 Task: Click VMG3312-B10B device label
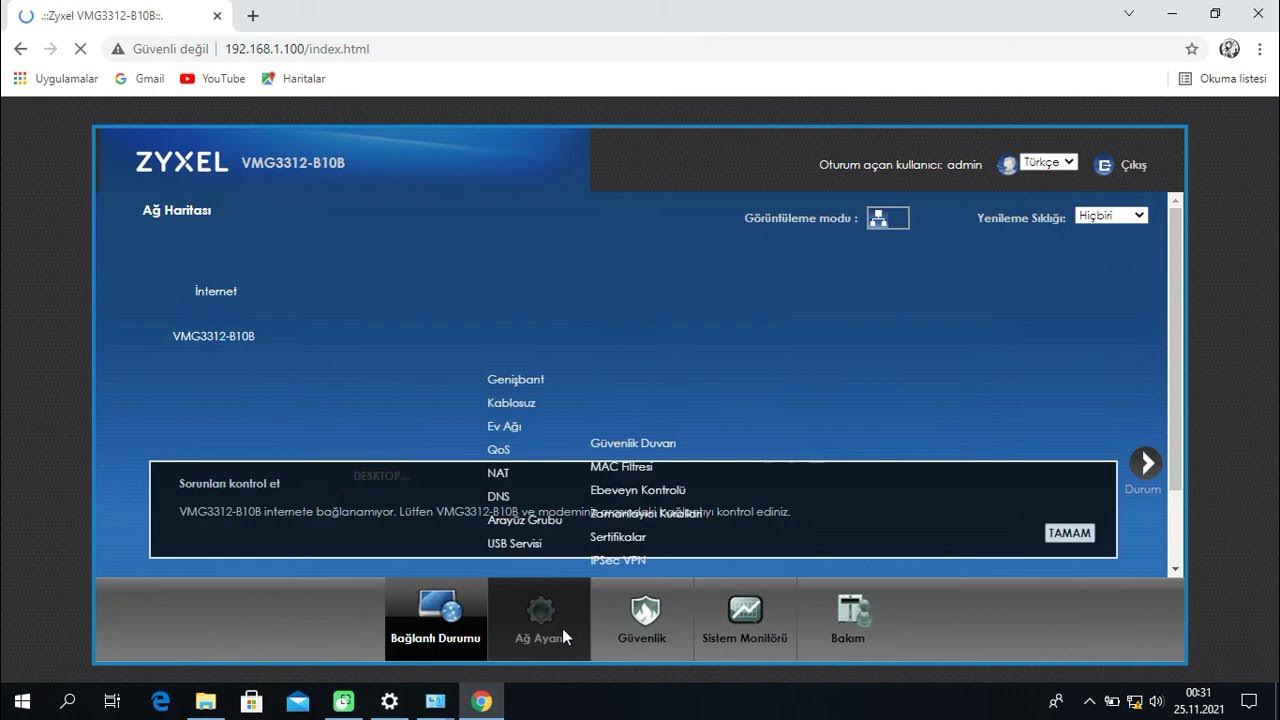(214, 336)
